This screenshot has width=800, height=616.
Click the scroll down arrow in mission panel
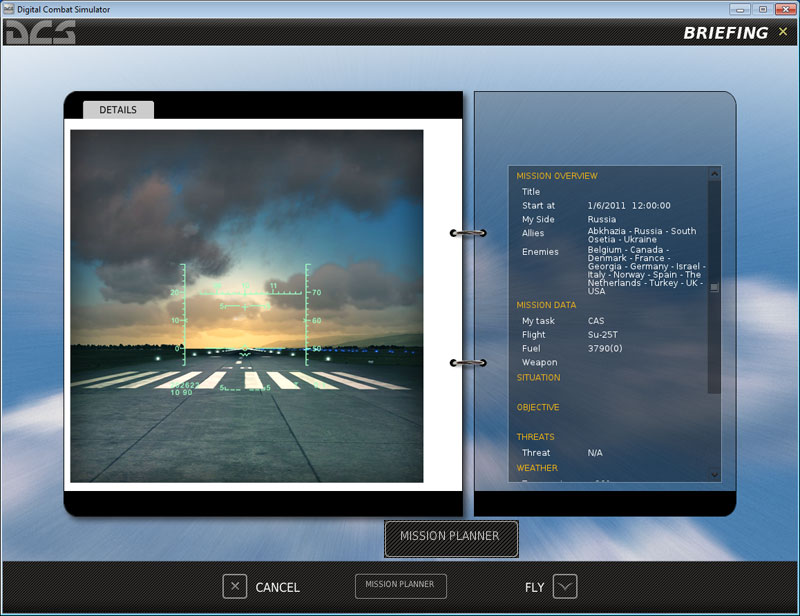pos(714,475)
